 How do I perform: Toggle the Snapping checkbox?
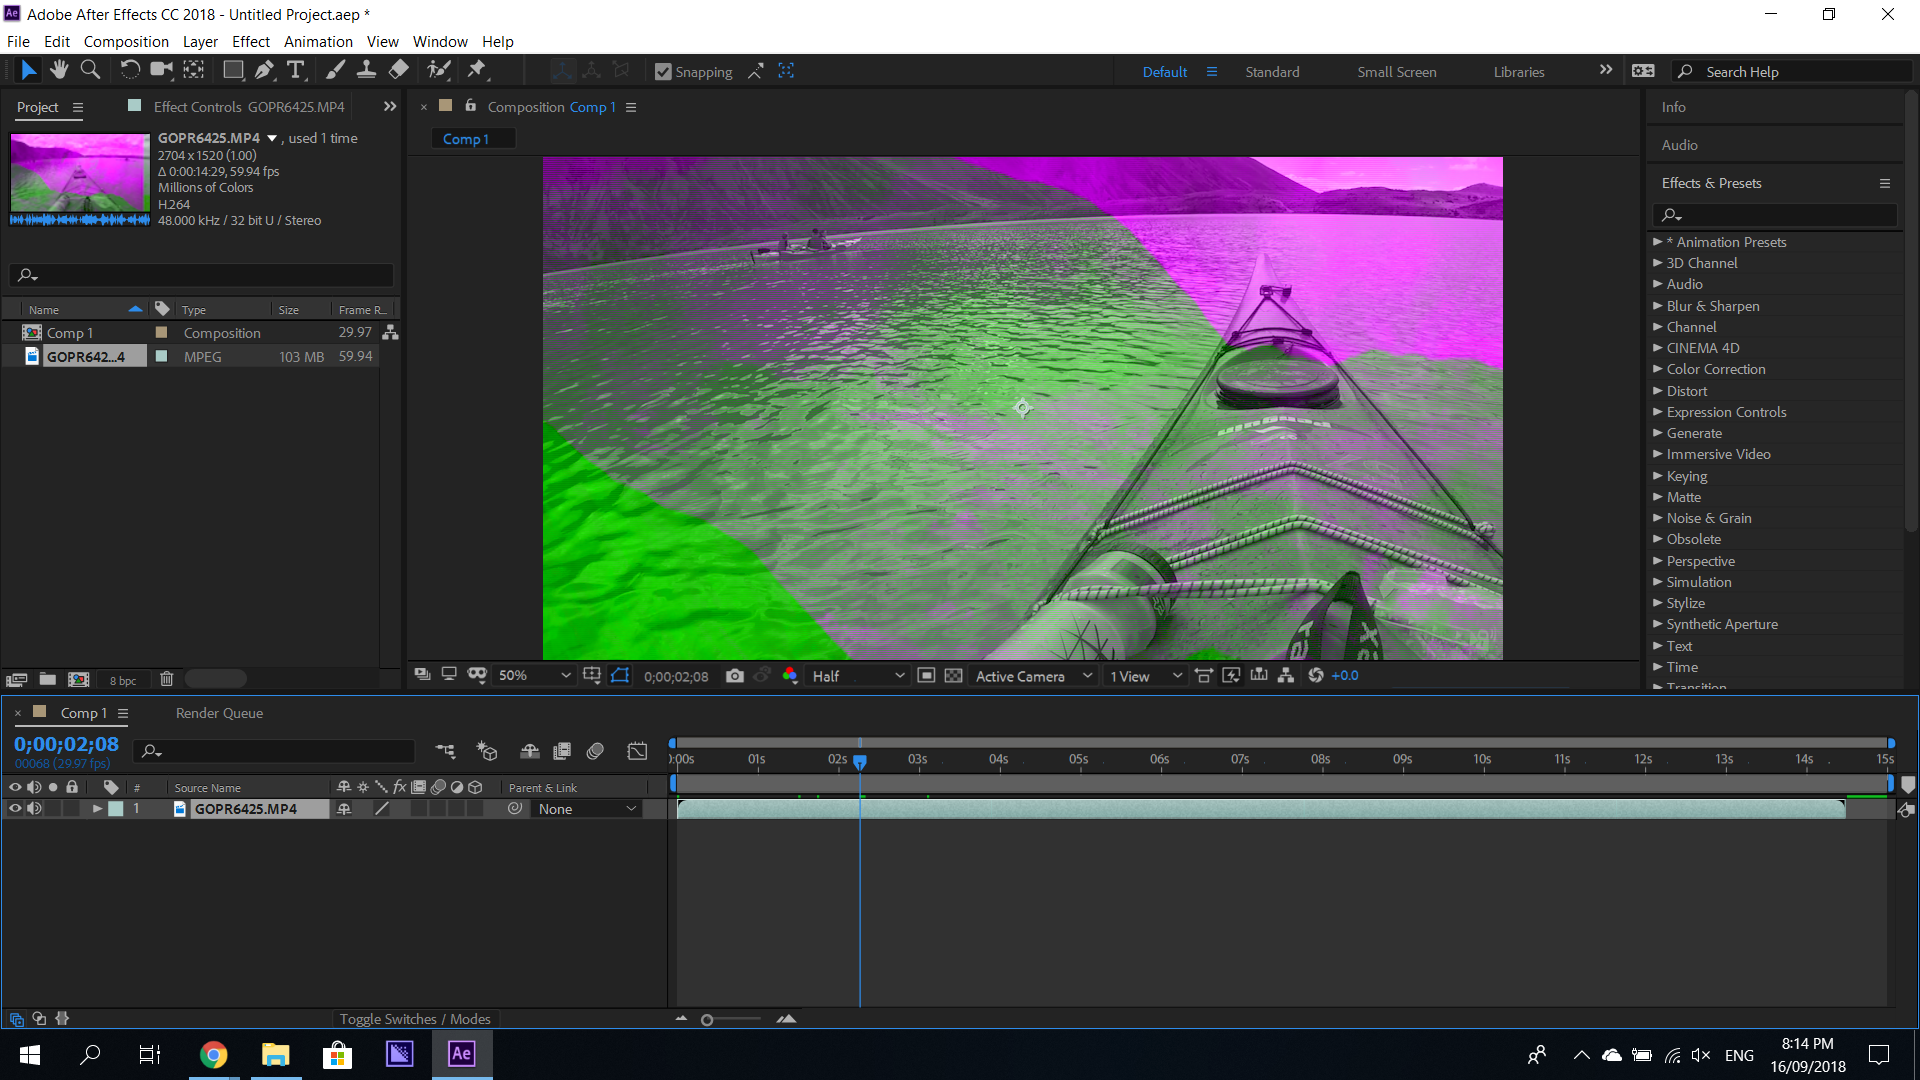coord(662,72)
